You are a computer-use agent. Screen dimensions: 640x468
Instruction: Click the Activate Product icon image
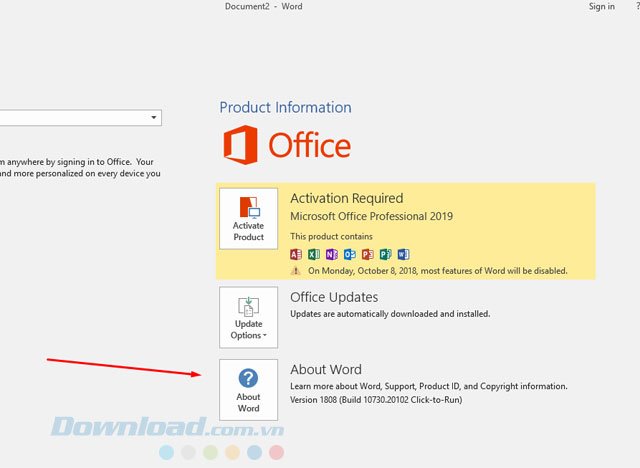pyautogui.click(x=249, y=207)
